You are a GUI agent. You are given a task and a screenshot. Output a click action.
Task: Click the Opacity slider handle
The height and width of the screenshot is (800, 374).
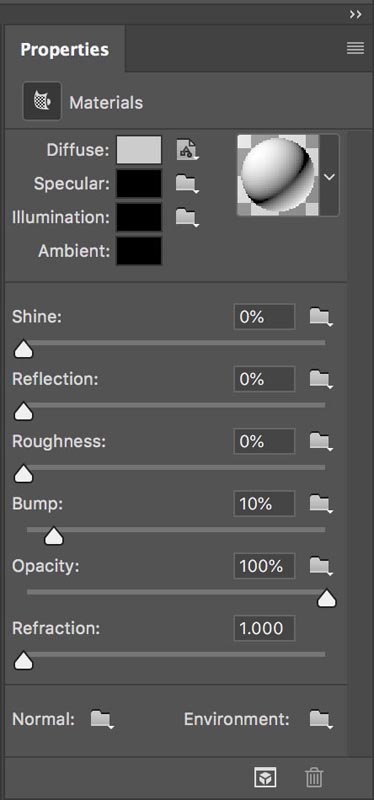[327, 599]
